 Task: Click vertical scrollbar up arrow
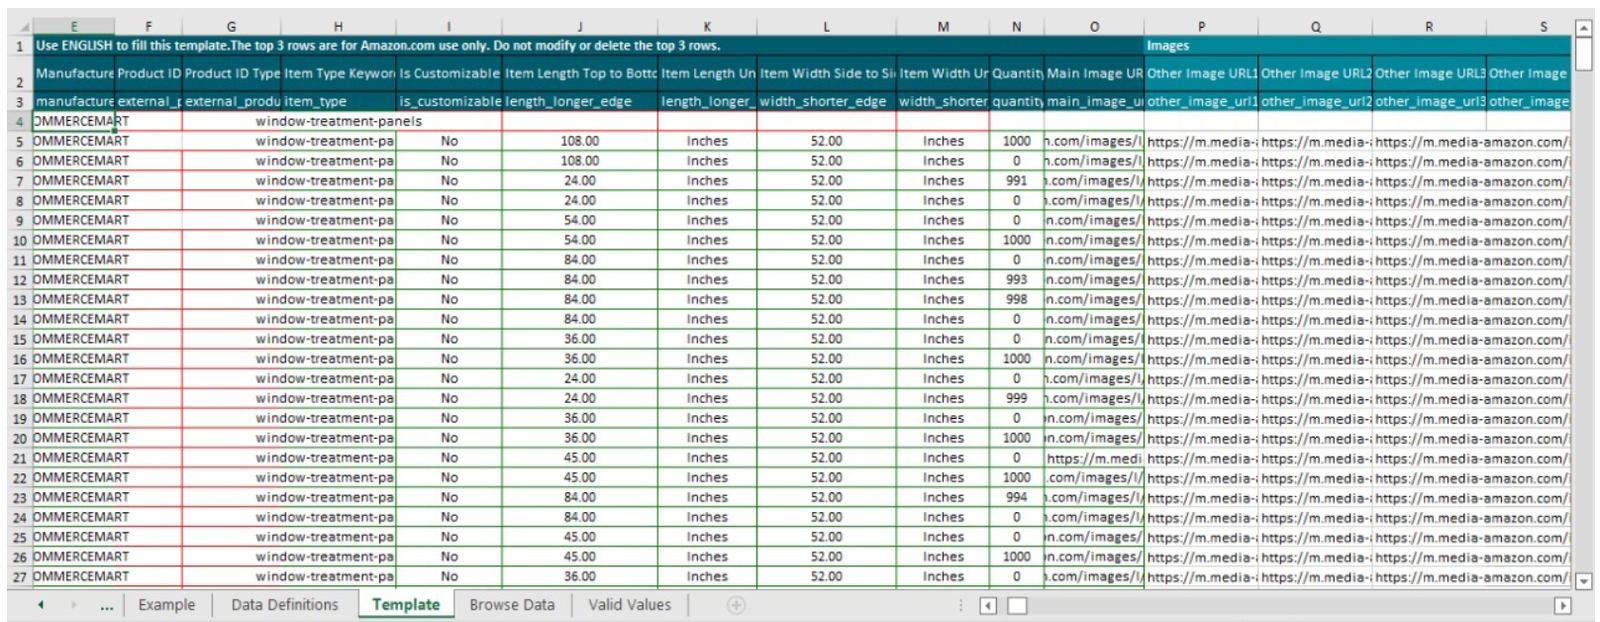(1583, 29)
